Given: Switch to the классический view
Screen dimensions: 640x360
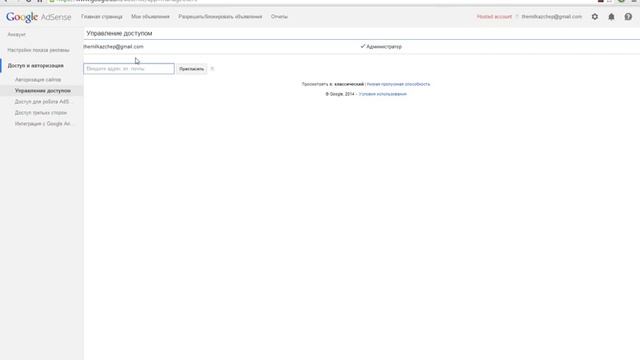Looking at the screenshot, I should coord(349,84).
